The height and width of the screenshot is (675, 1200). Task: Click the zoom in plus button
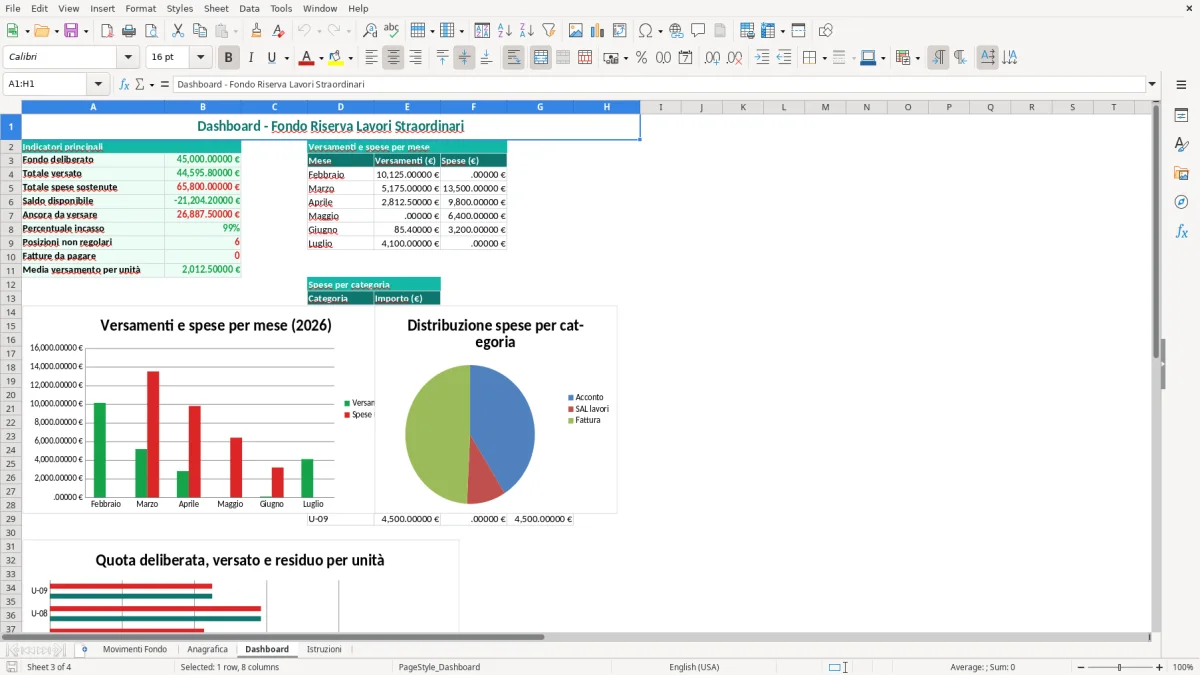[1160, 667]
